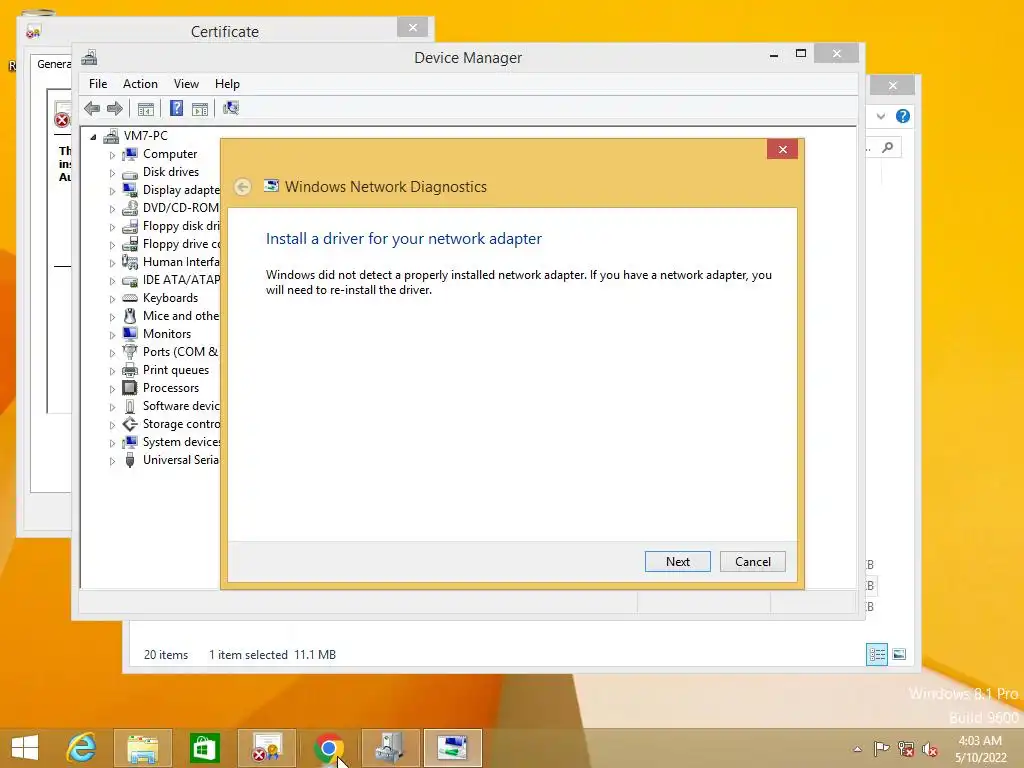Open the Windows Start button
Image resolution: width=1024 pixels, height=768 pixels.
pyautogui.click(x=25, y=748)
